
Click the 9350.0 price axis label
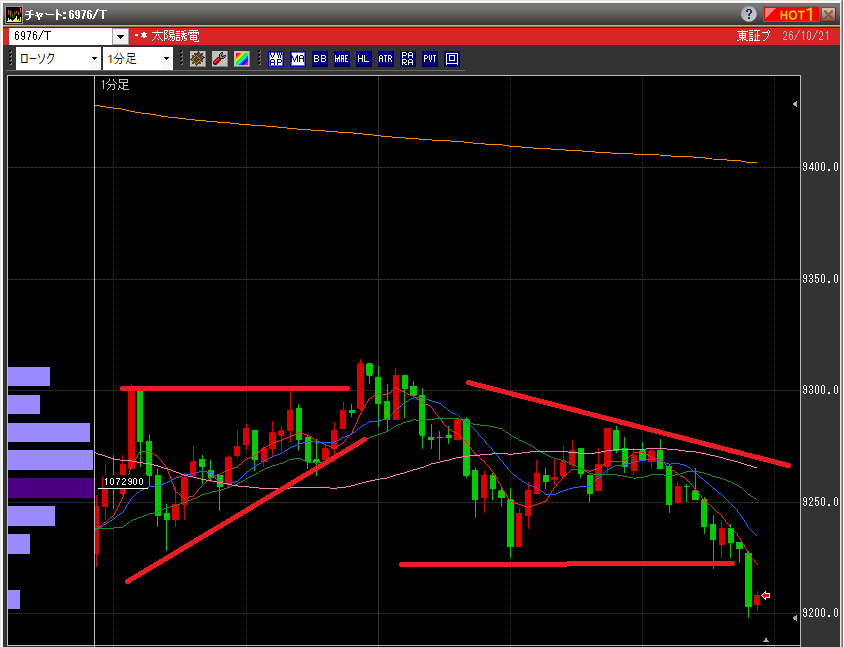[x=820, y=279]
